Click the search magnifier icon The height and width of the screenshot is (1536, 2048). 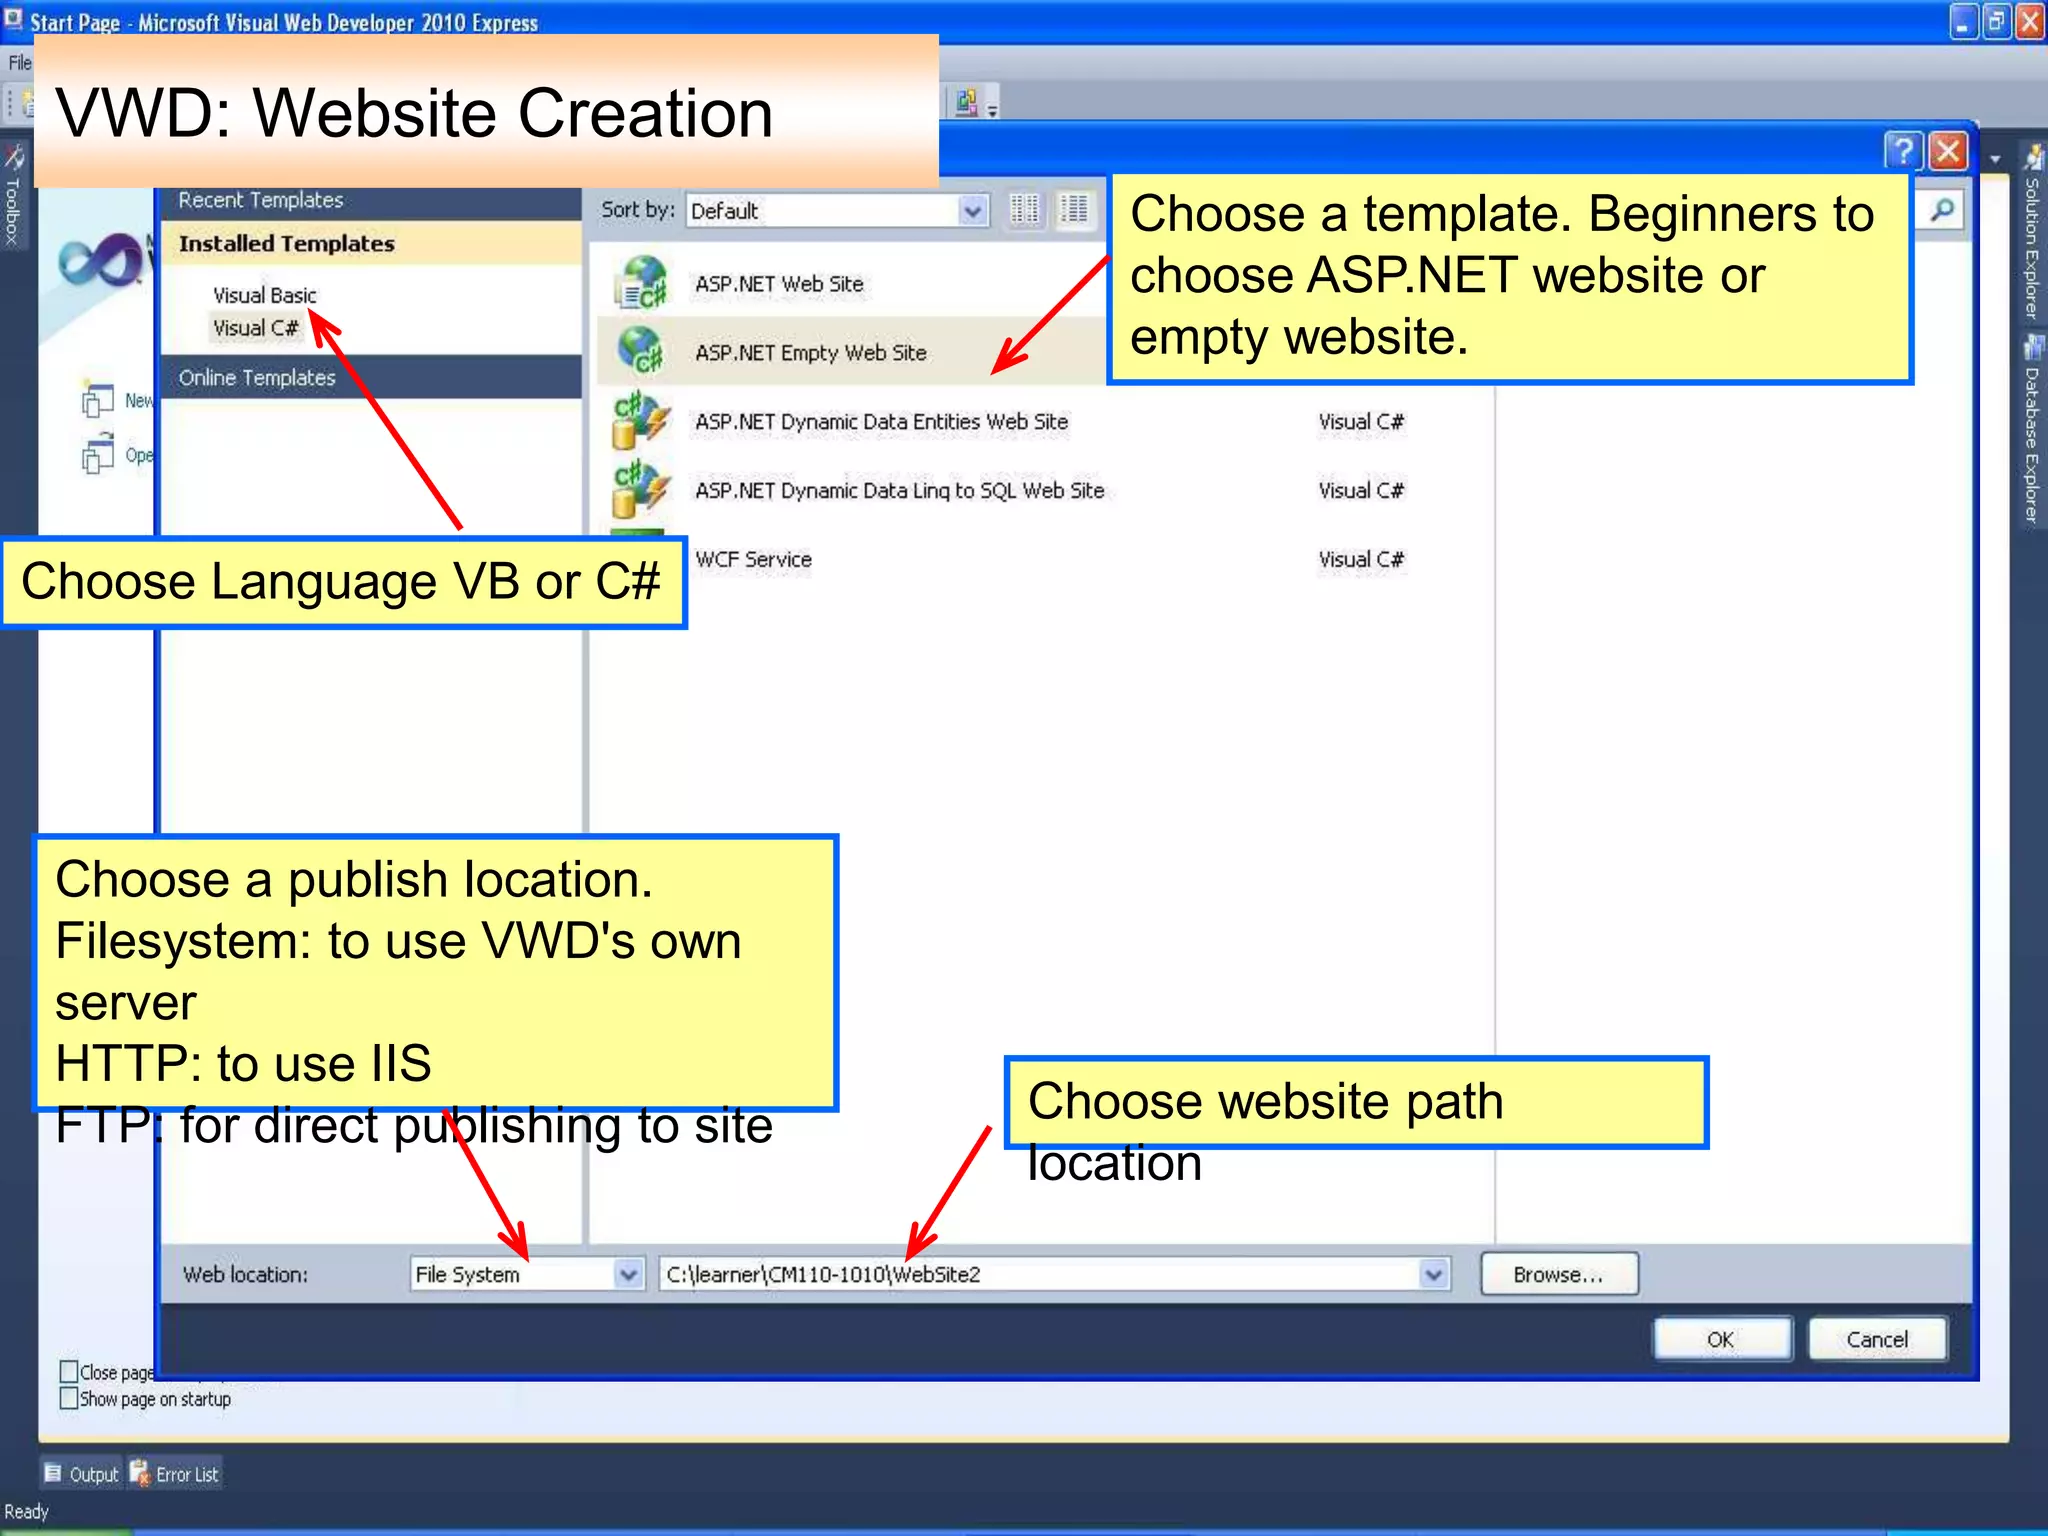1942,210
